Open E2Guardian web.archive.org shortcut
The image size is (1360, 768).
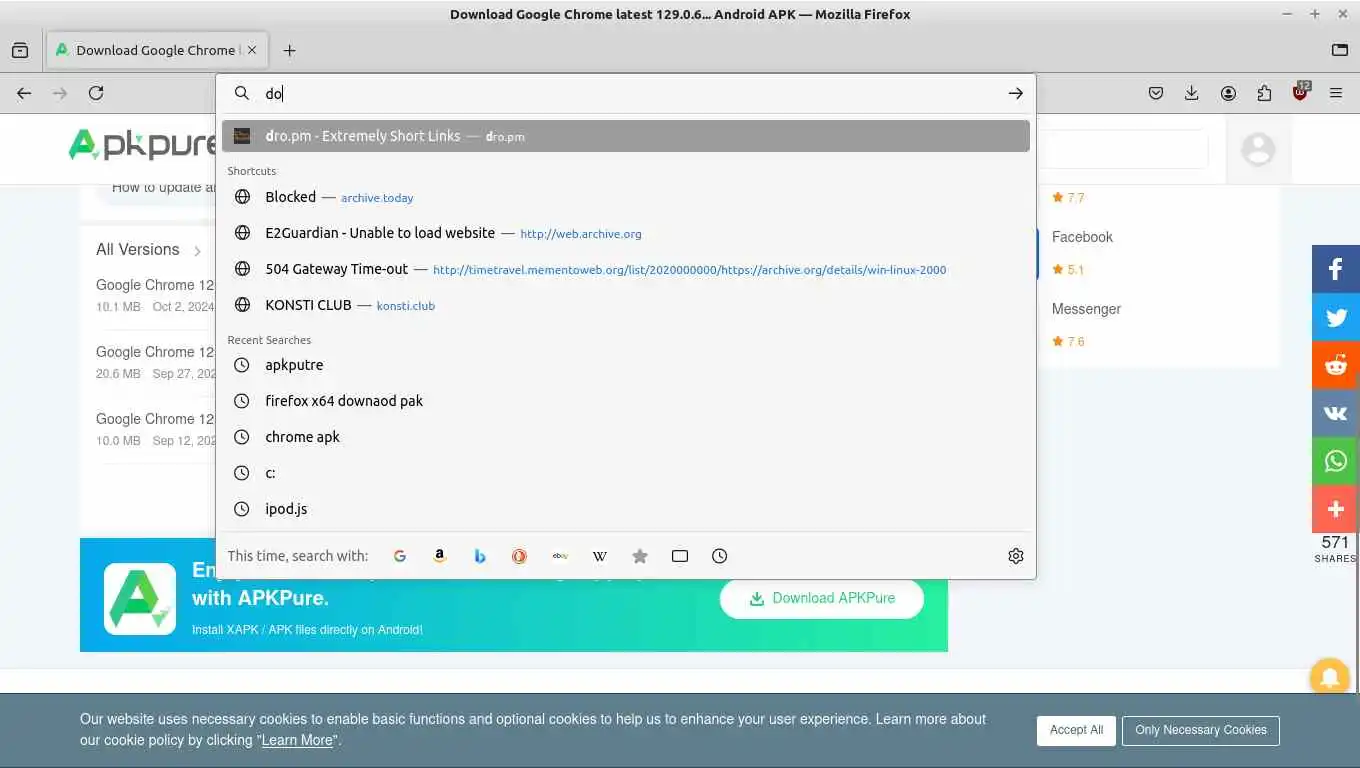626,233
